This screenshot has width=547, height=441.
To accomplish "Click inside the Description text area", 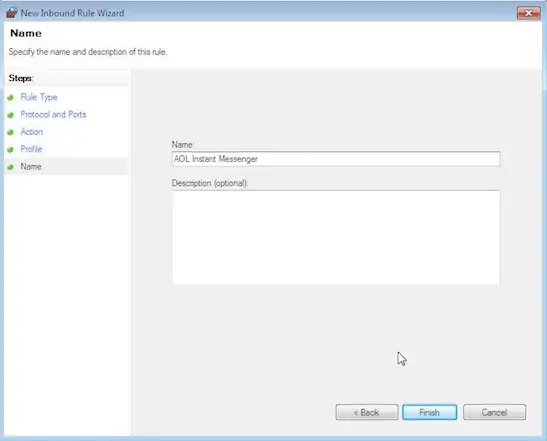I will click(x=336, y=237).
